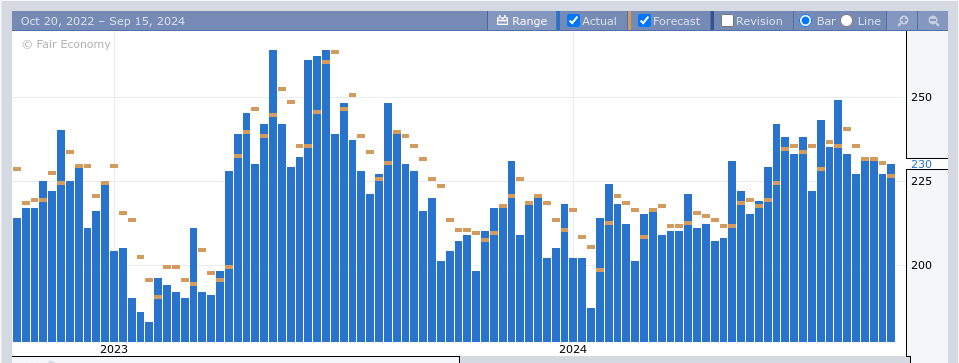The image size is (959, 363).
Task: Uncheck the Forecast checkbox
Action: [644, 21]
